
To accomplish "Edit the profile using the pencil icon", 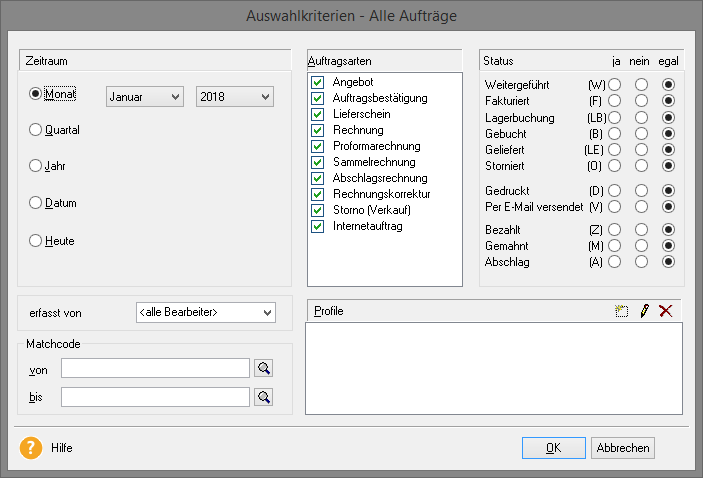I will (644, 311).
